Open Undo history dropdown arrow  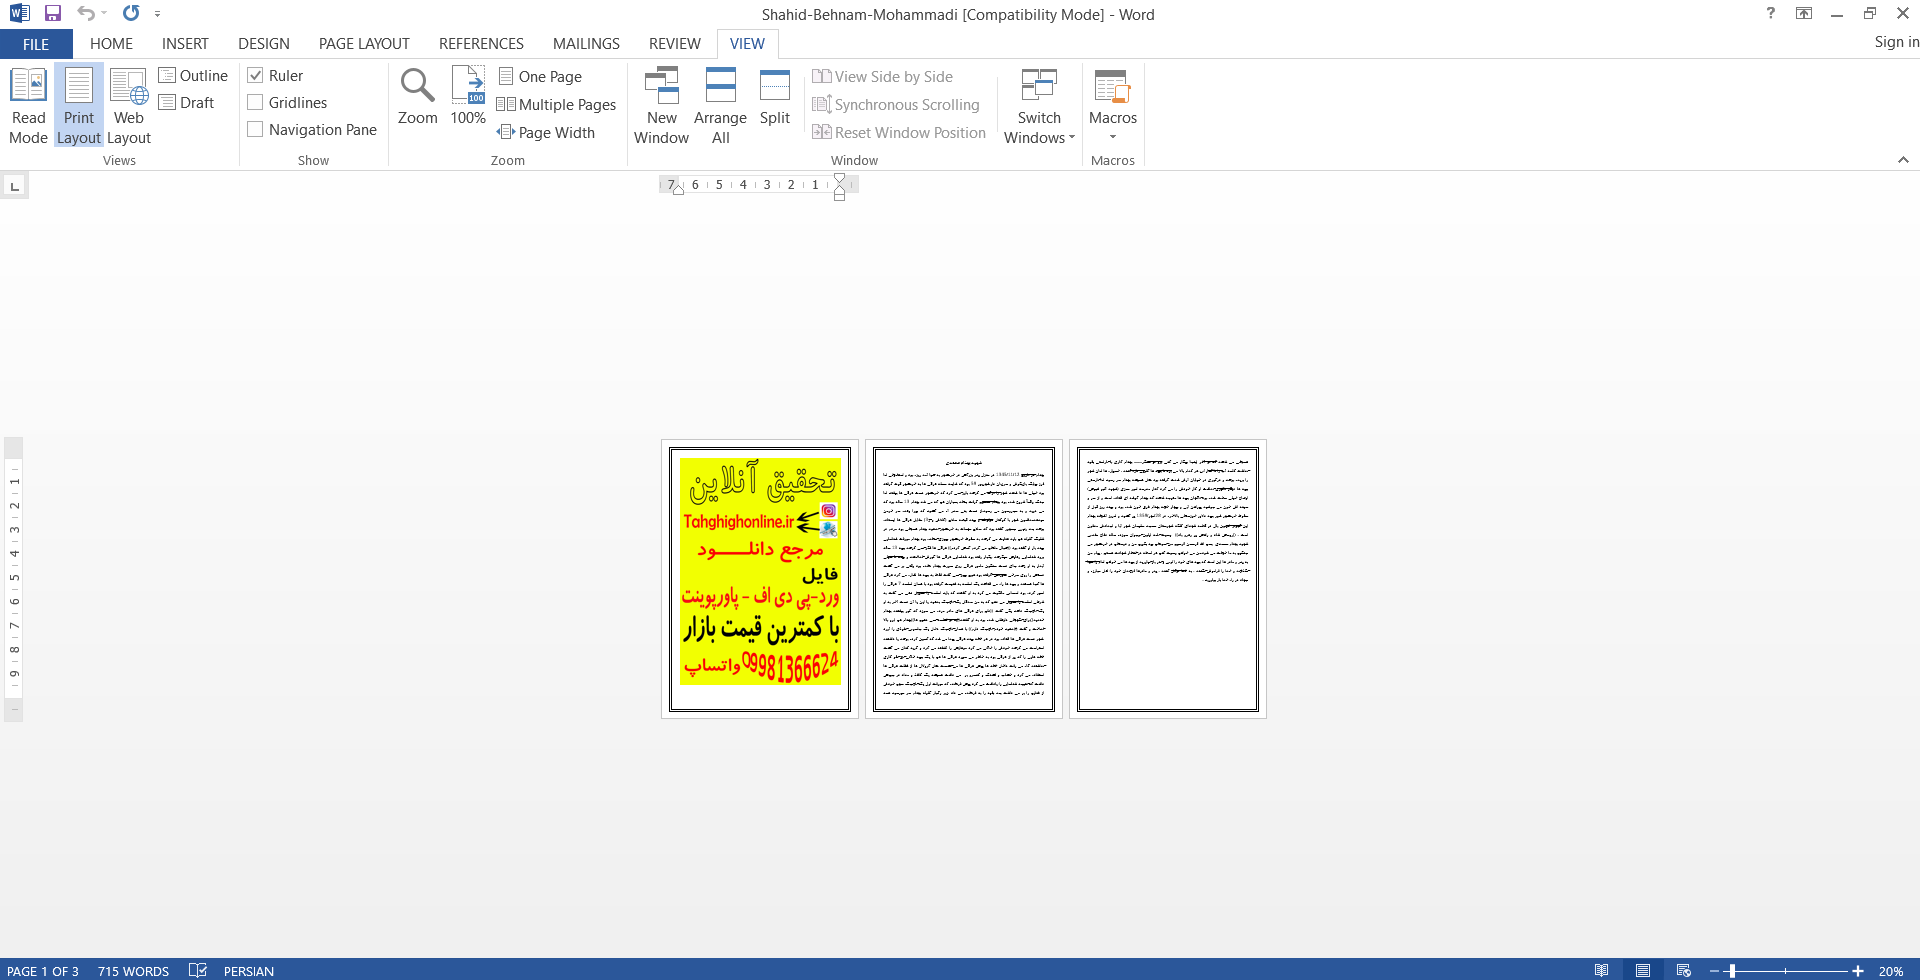coord(104,14)
